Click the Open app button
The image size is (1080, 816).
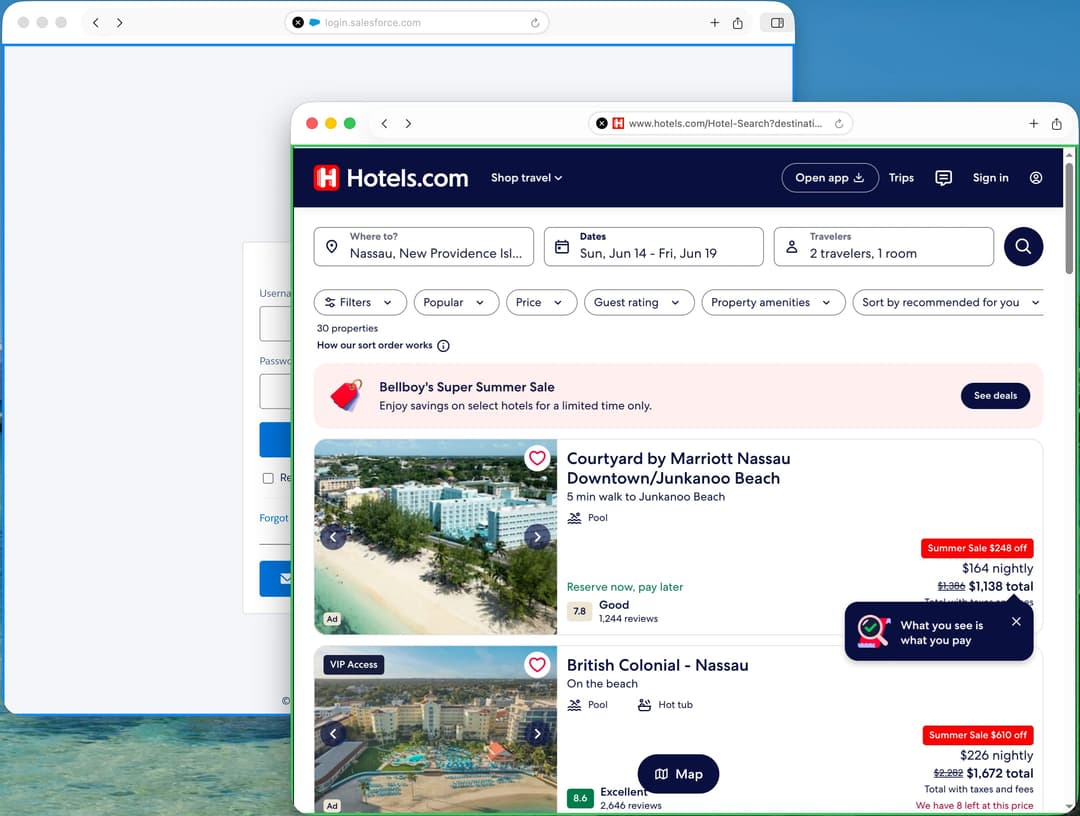[x=829, y=178]
